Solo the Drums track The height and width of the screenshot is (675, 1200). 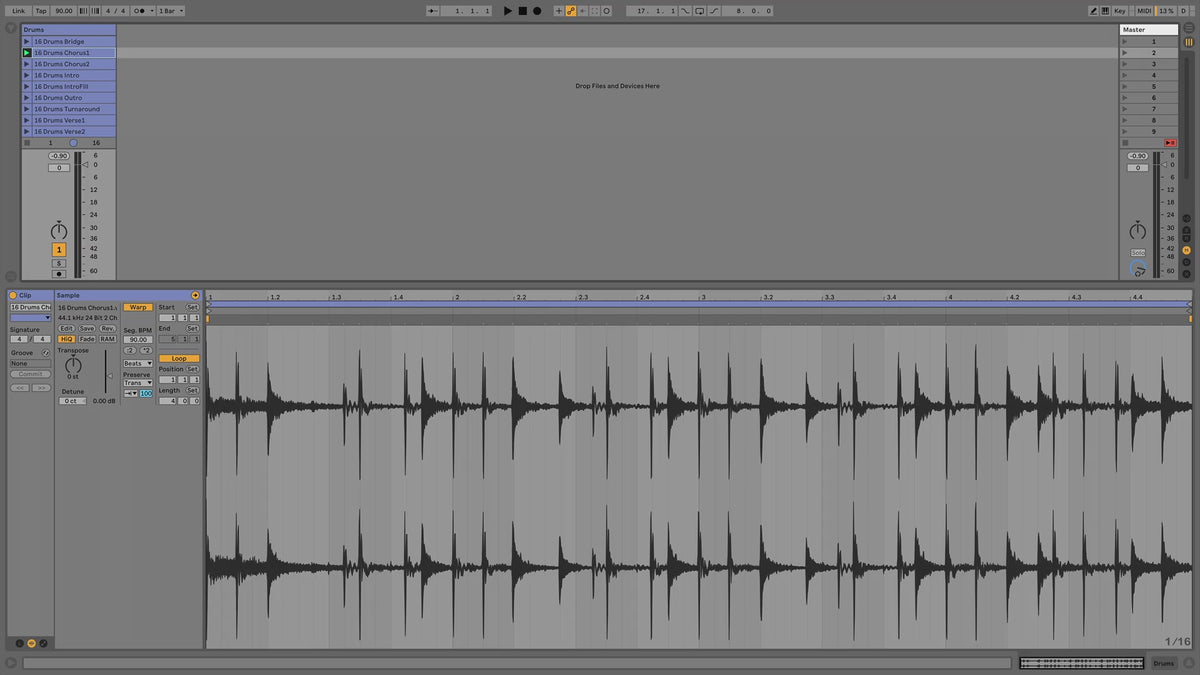tap(59, 263)
